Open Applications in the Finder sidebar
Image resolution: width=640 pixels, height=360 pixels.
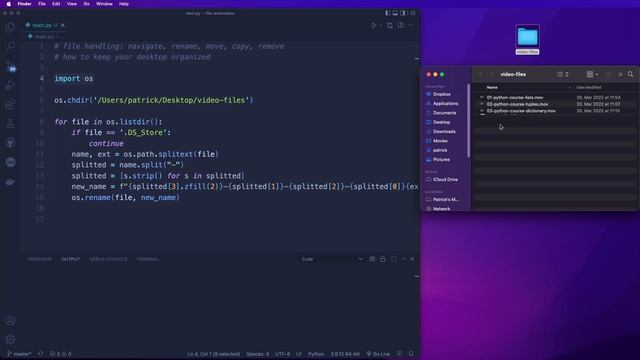pos(445,104)
